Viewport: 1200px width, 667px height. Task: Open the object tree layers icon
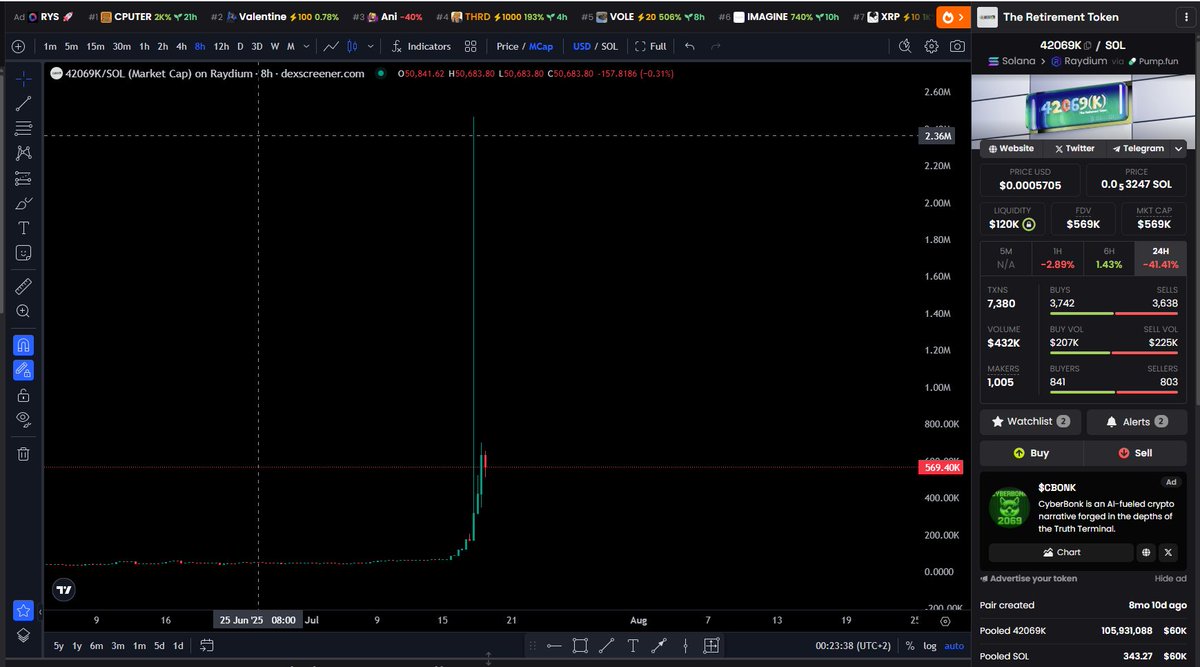point(24,635)
